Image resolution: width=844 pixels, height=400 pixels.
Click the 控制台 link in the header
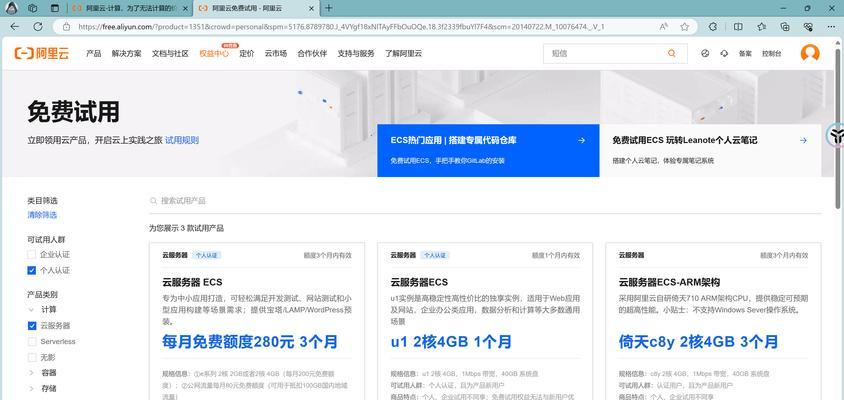click(x=771, y=53)
